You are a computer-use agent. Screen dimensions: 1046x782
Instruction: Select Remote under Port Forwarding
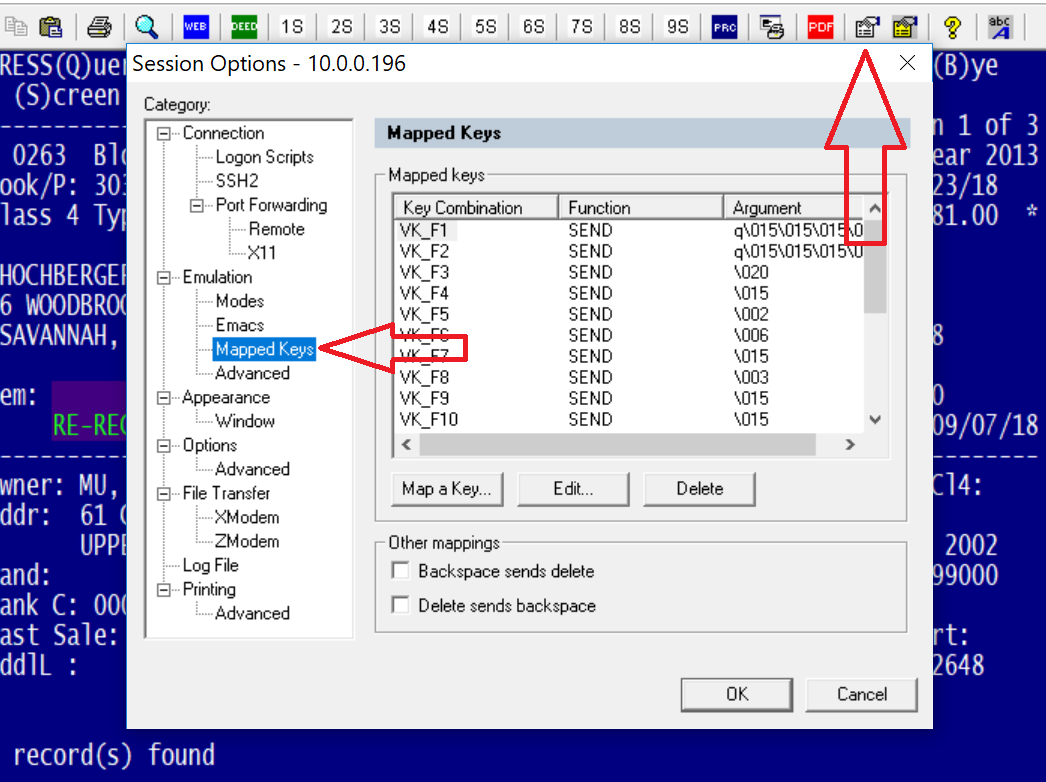(276, 229)
